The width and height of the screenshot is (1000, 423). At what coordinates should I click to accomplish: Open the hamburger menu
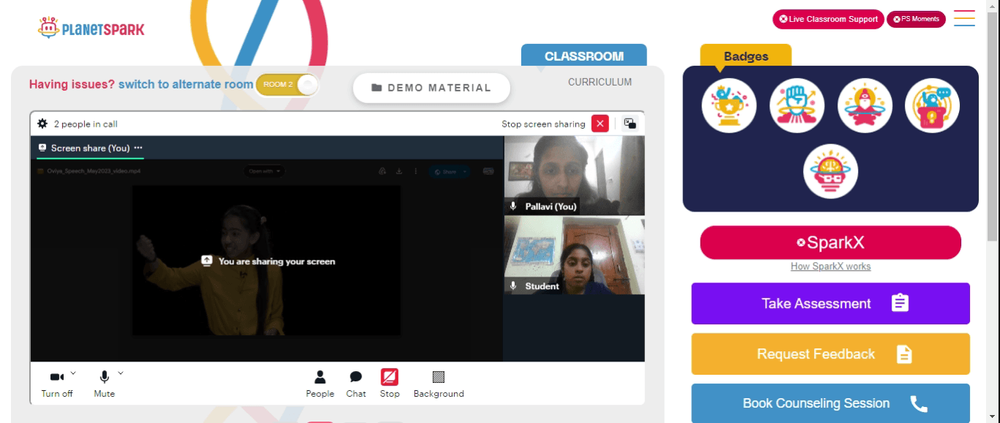[964, 18]
